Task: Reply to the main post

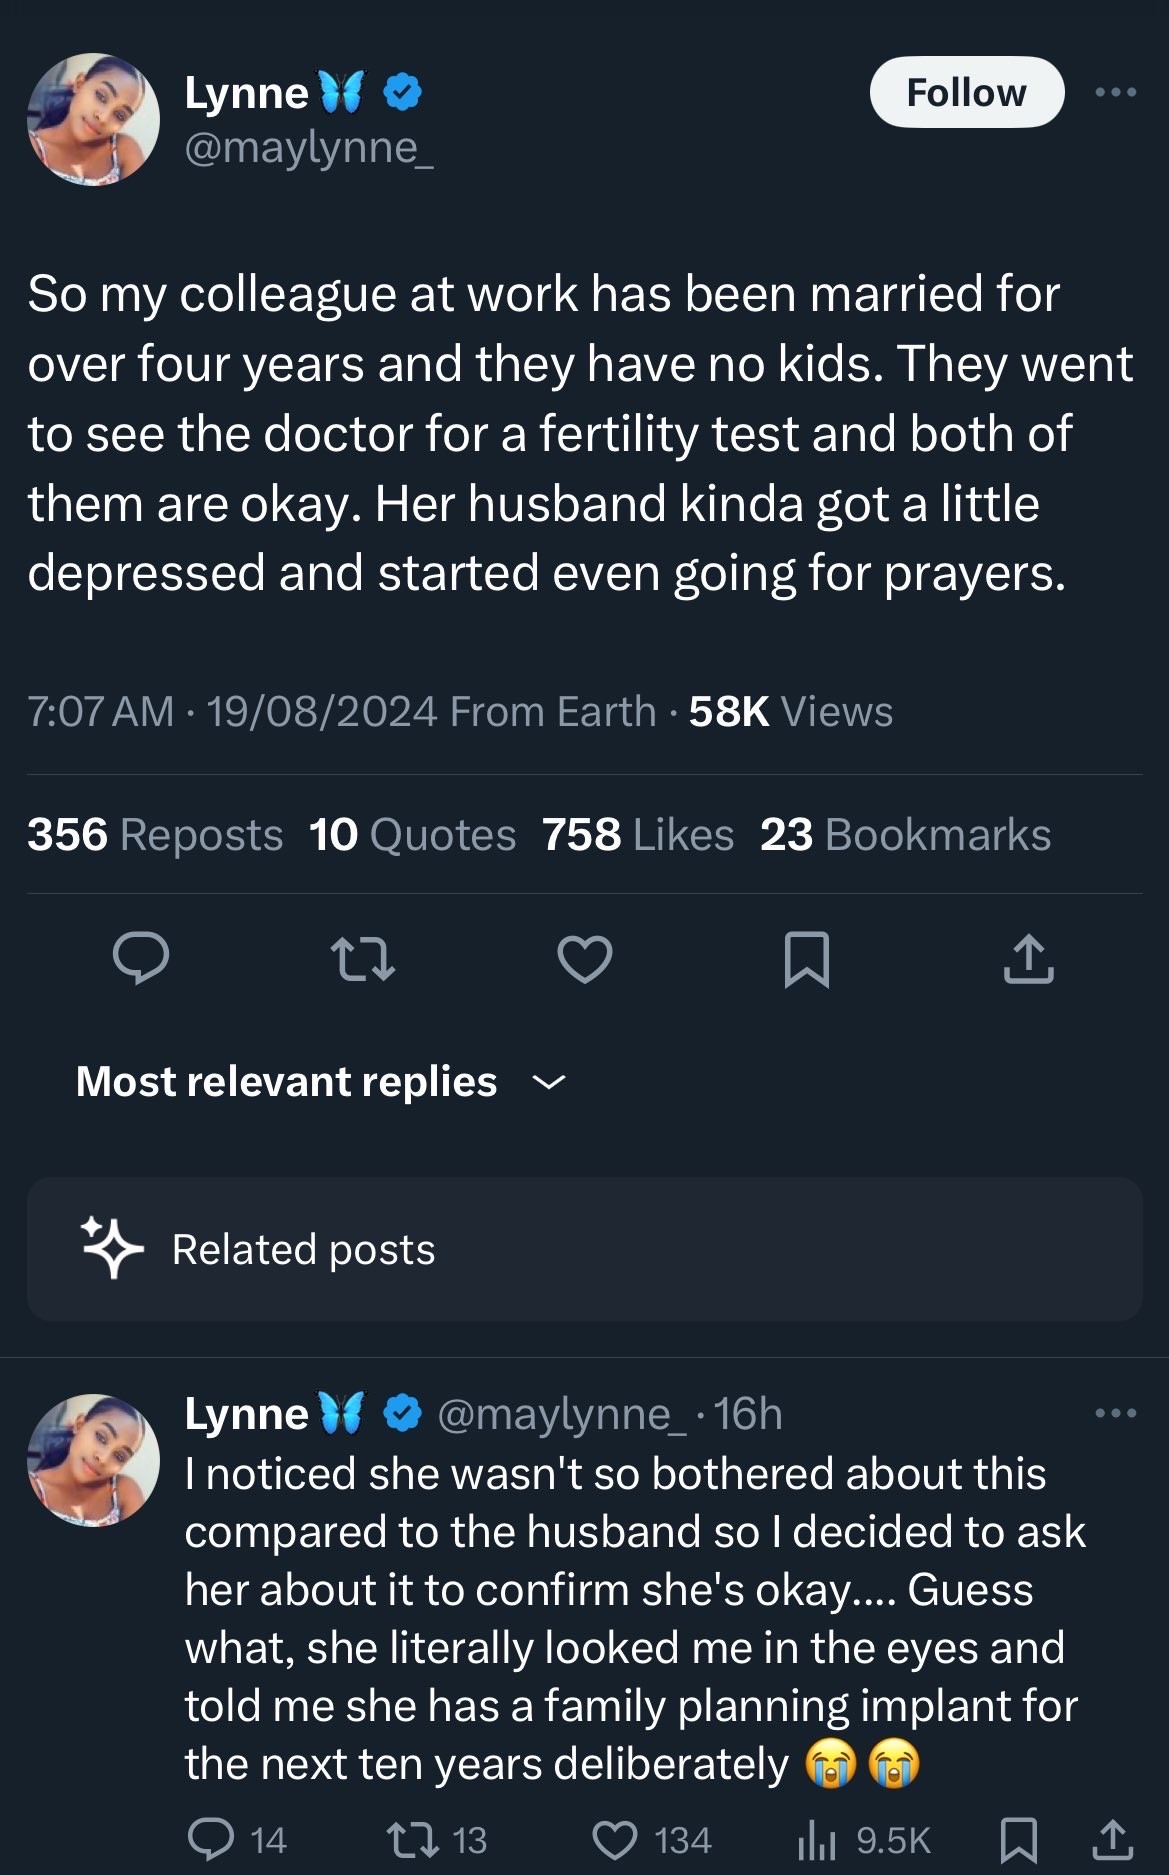Action: [x=141, y=958]
